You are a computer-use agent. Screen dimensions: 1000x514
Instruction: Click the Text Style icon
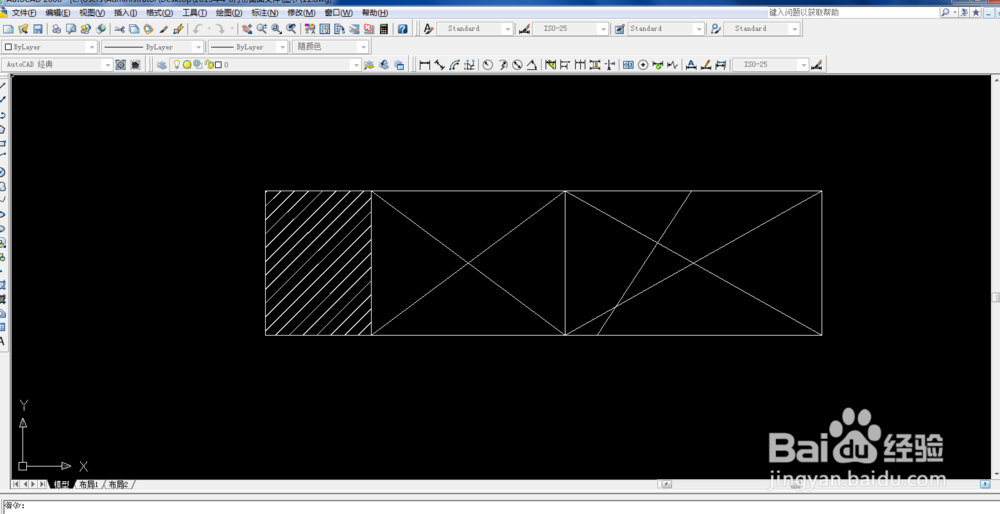[428, 29]
